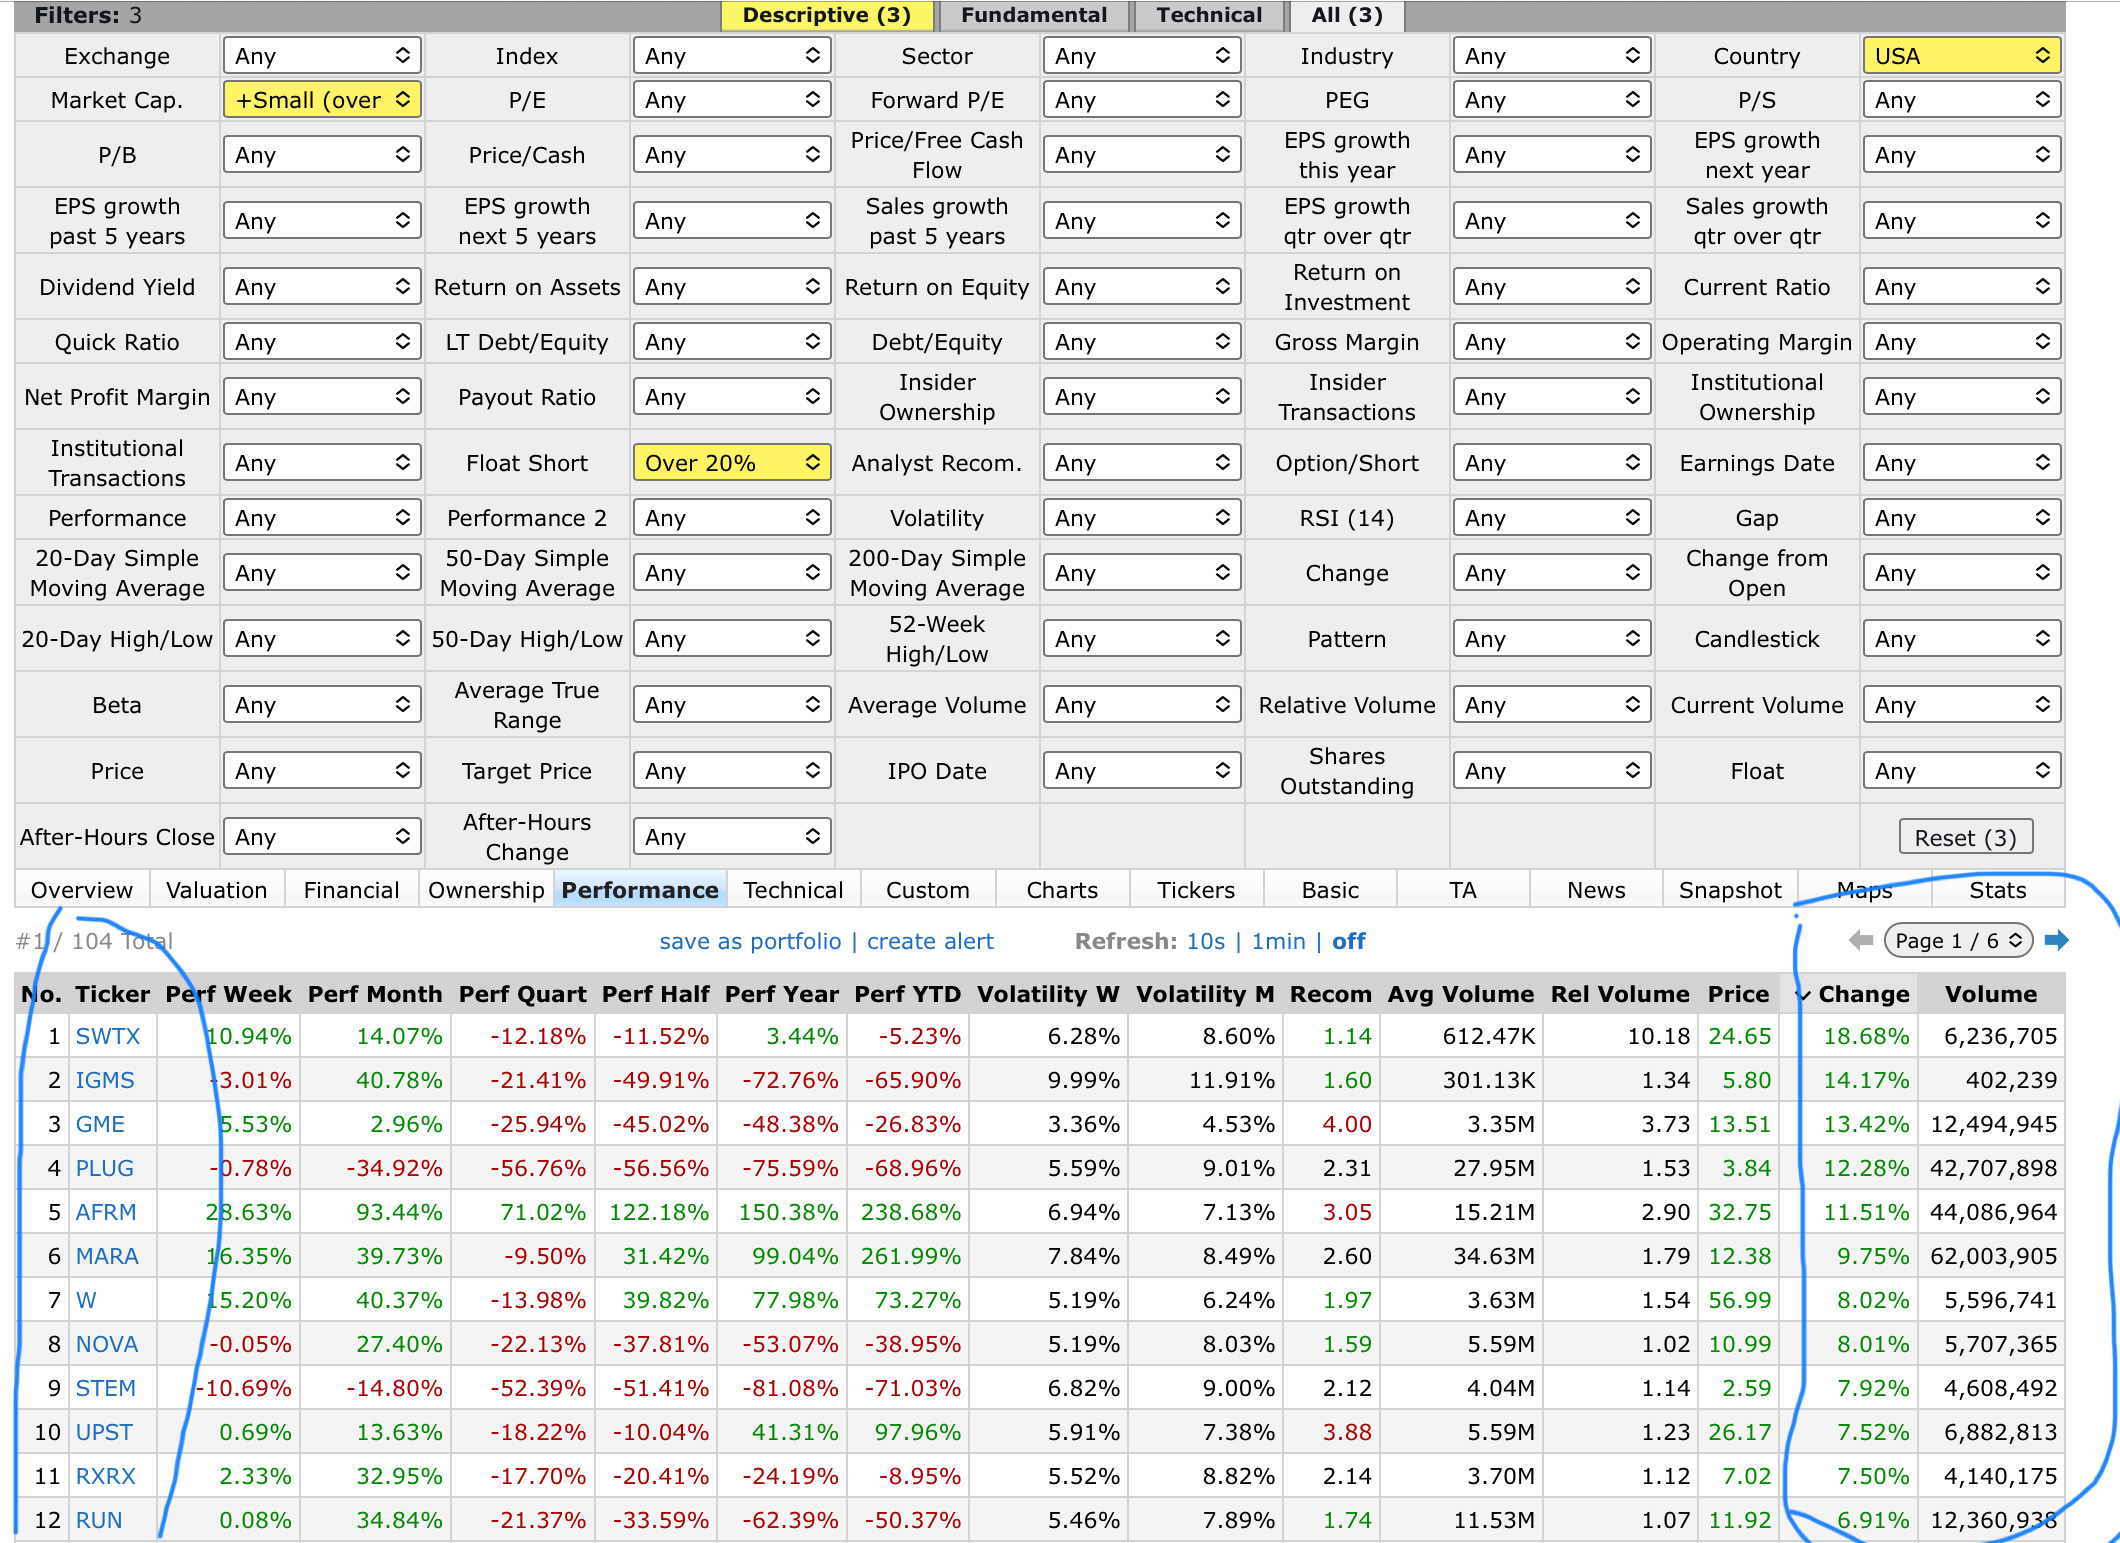
Task: Switch to the Fundamental filters tab
Action: tap(1034, 15)
